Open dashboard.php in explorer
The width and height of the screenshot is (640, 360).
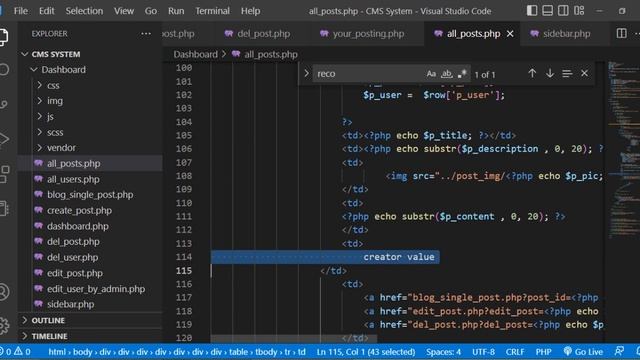click(x=78, y=226)
